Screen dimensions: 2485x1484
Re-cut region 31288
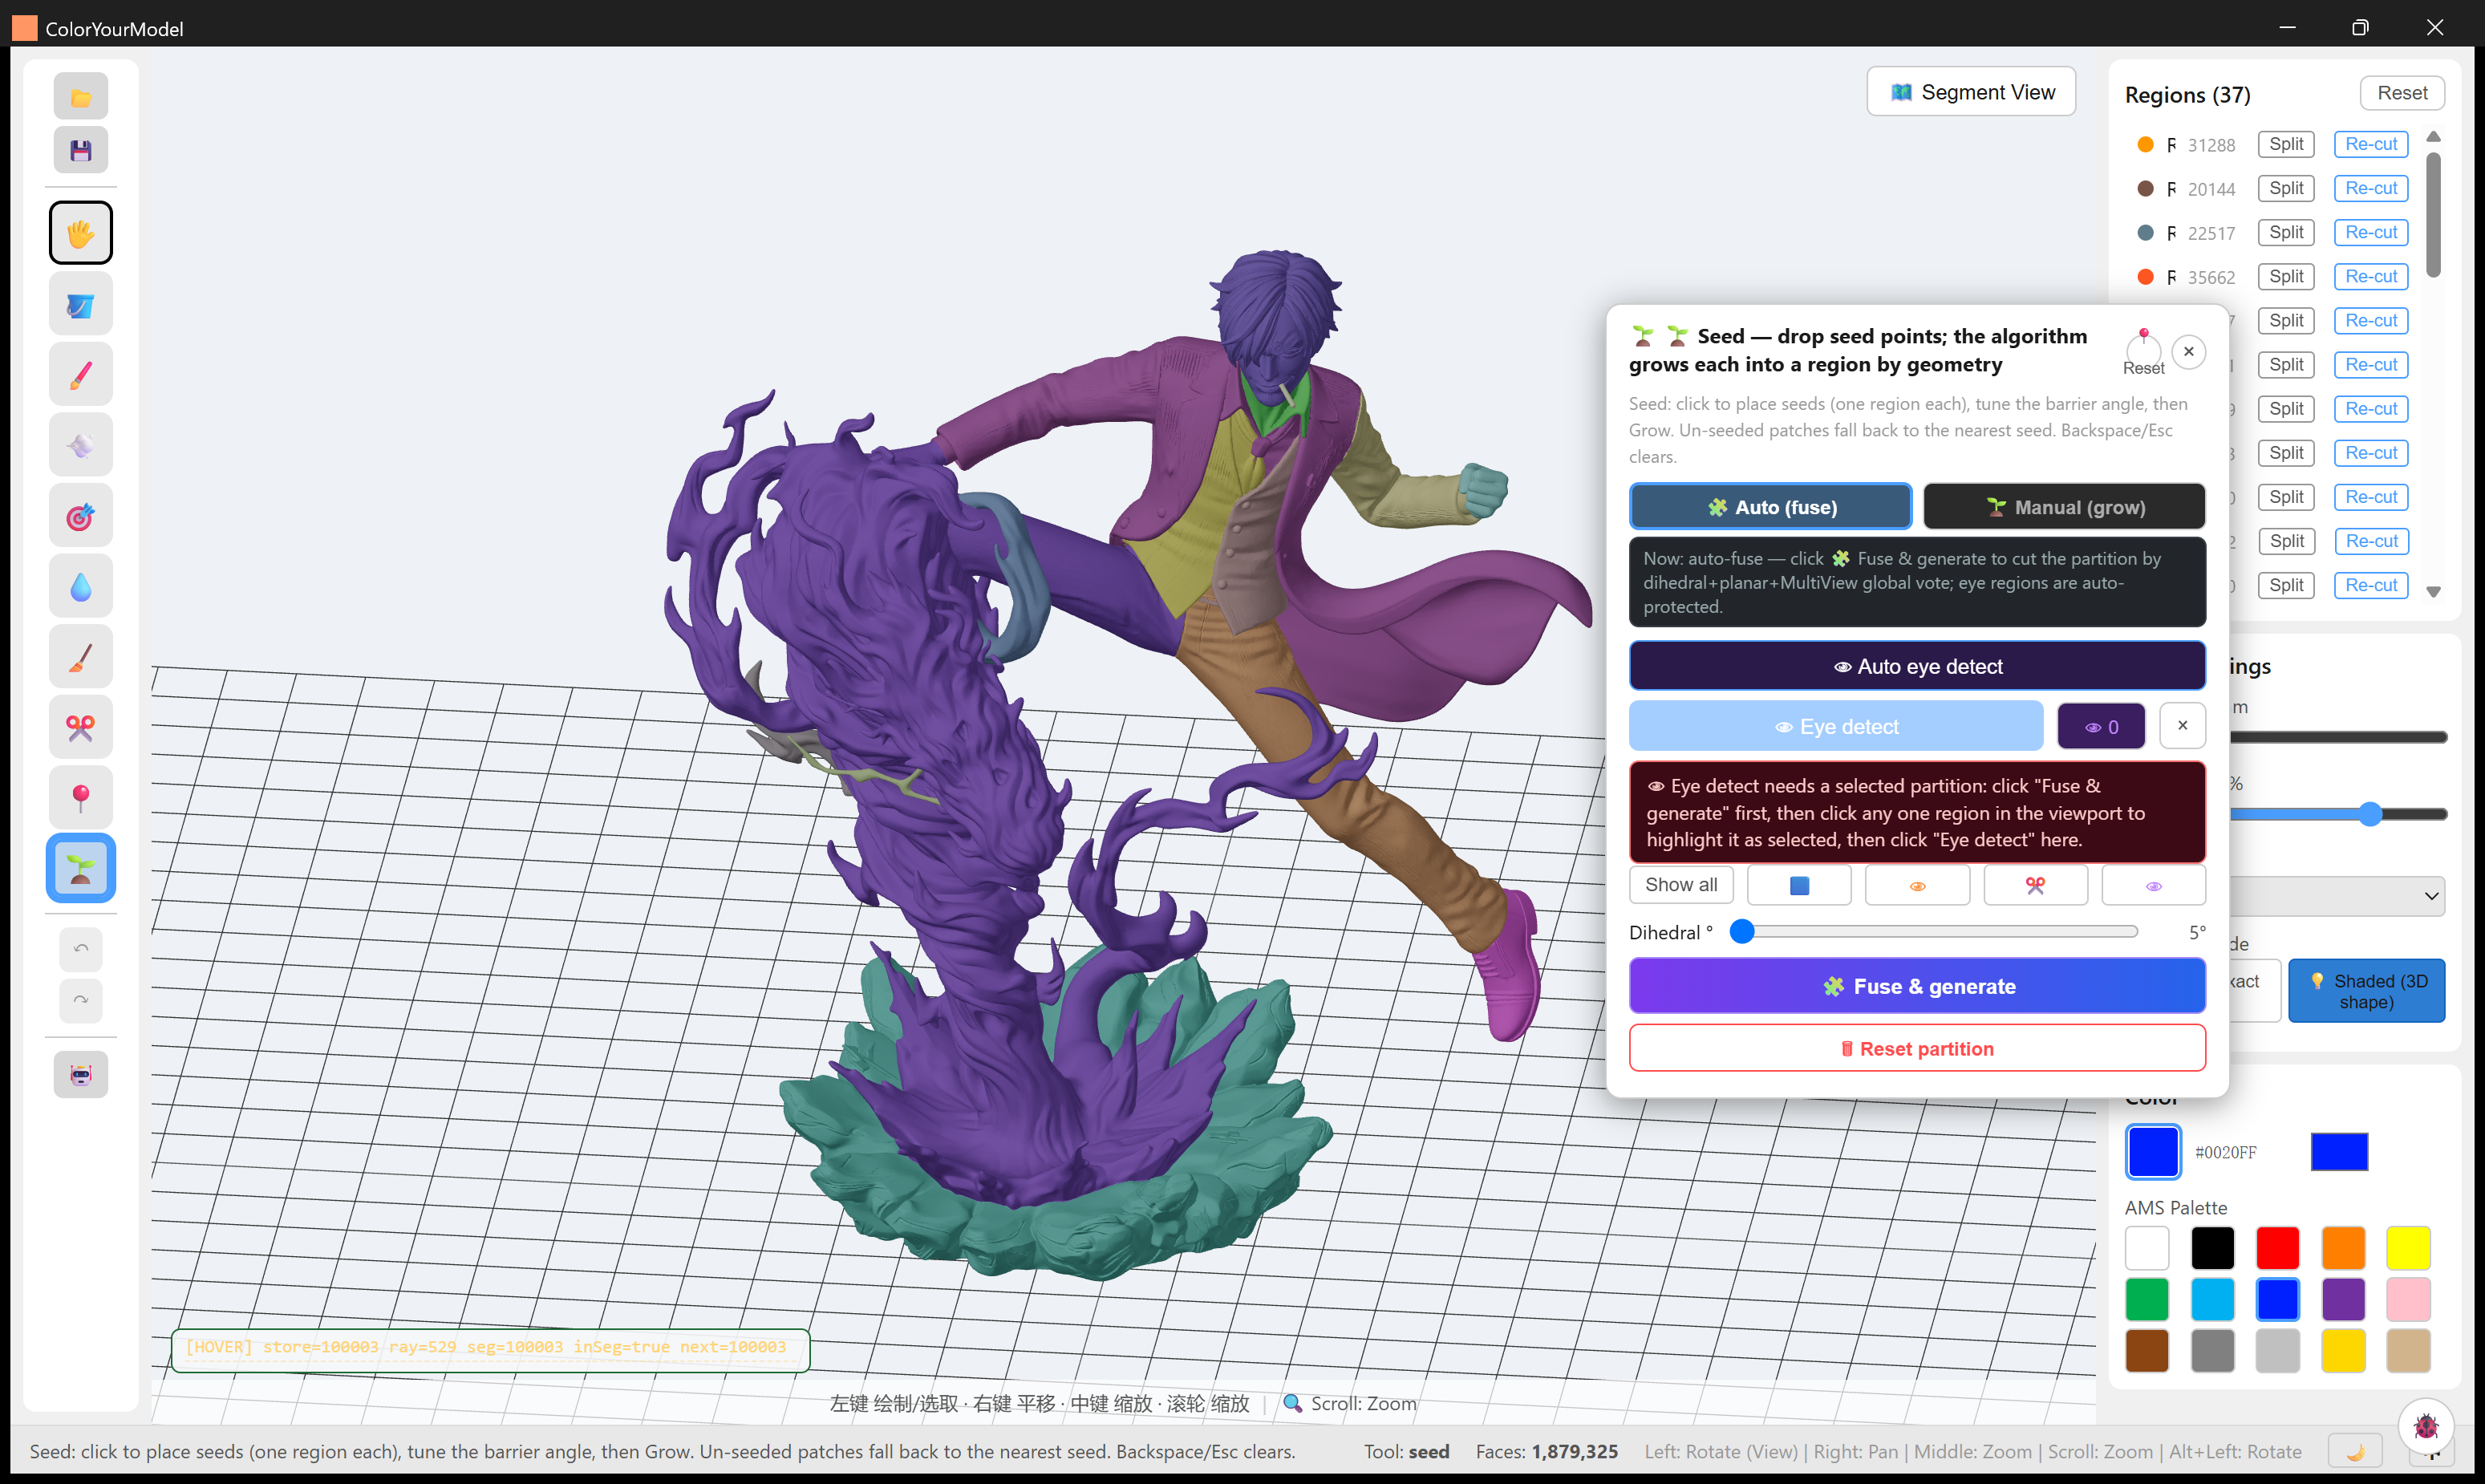click(x=2371, y=144)
